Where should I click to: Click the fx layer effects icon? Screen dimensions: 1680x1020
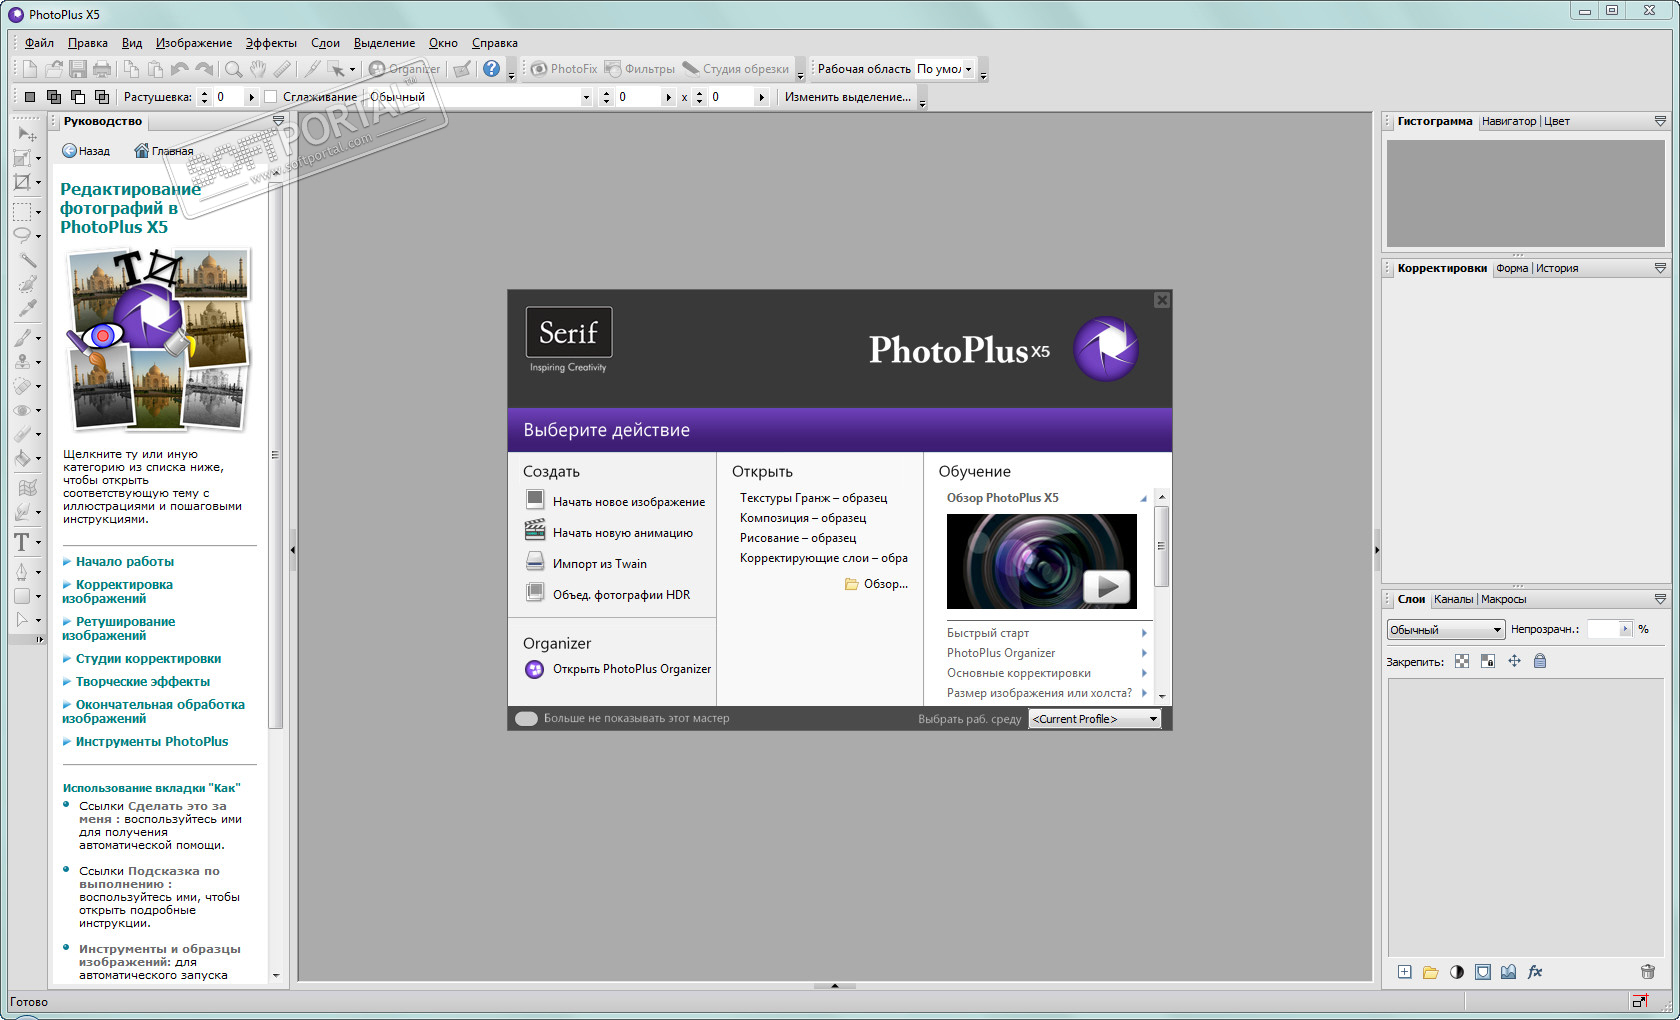1535,972
